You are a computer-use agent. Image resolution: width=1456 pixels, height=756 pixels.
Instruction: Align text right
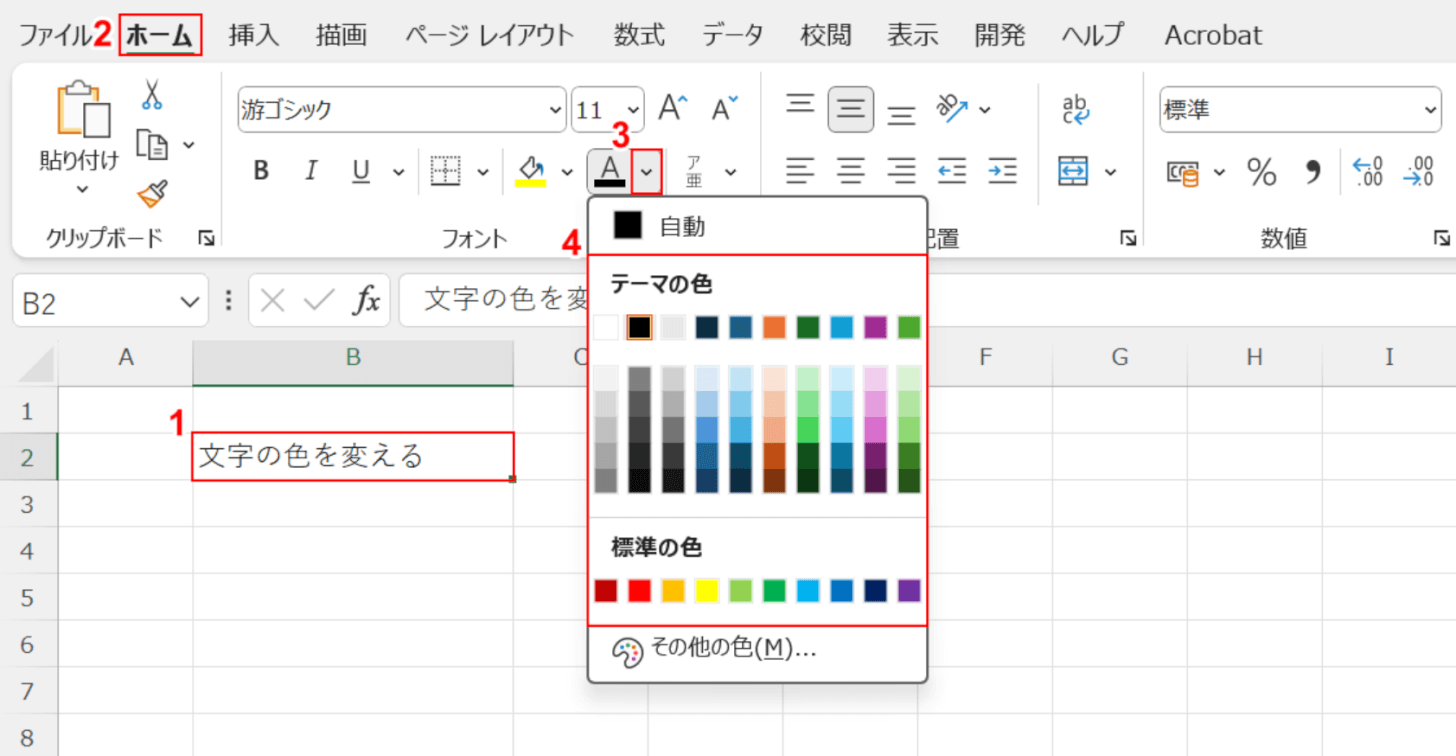click(x=902, y=171)
